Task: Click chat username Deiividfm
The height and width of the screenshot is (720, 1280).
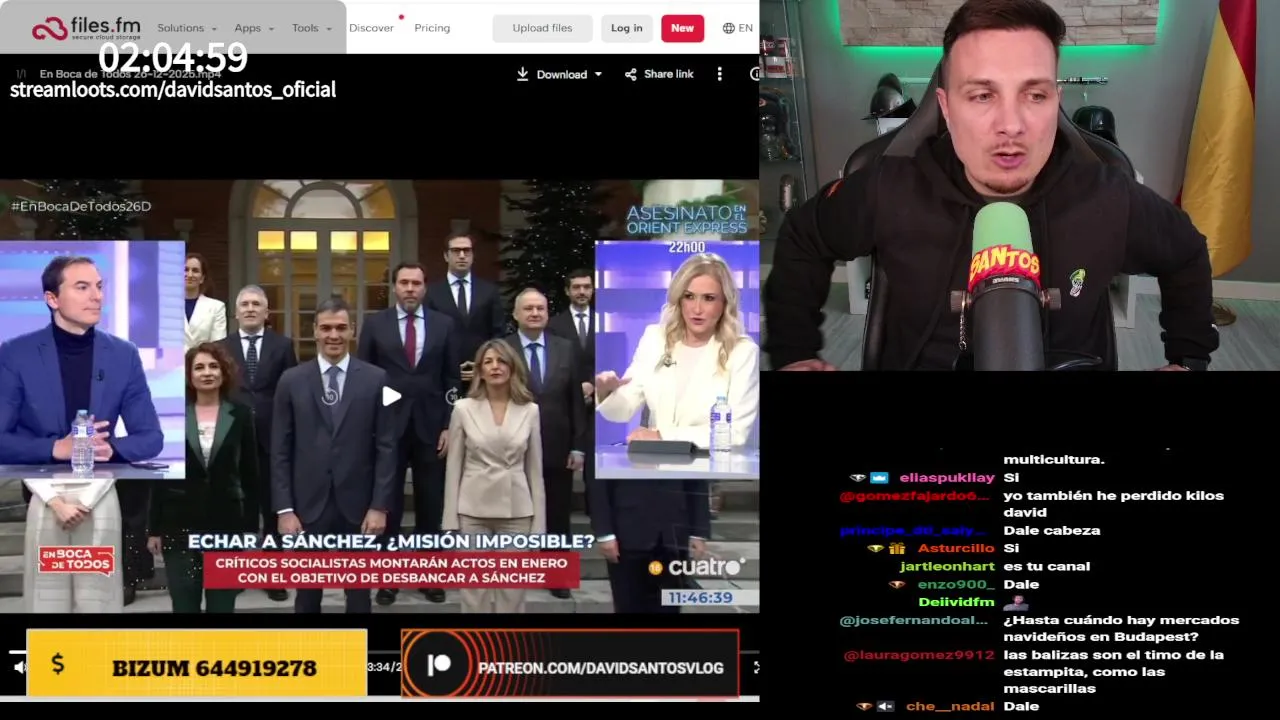Action: click(x=956, y=602)
